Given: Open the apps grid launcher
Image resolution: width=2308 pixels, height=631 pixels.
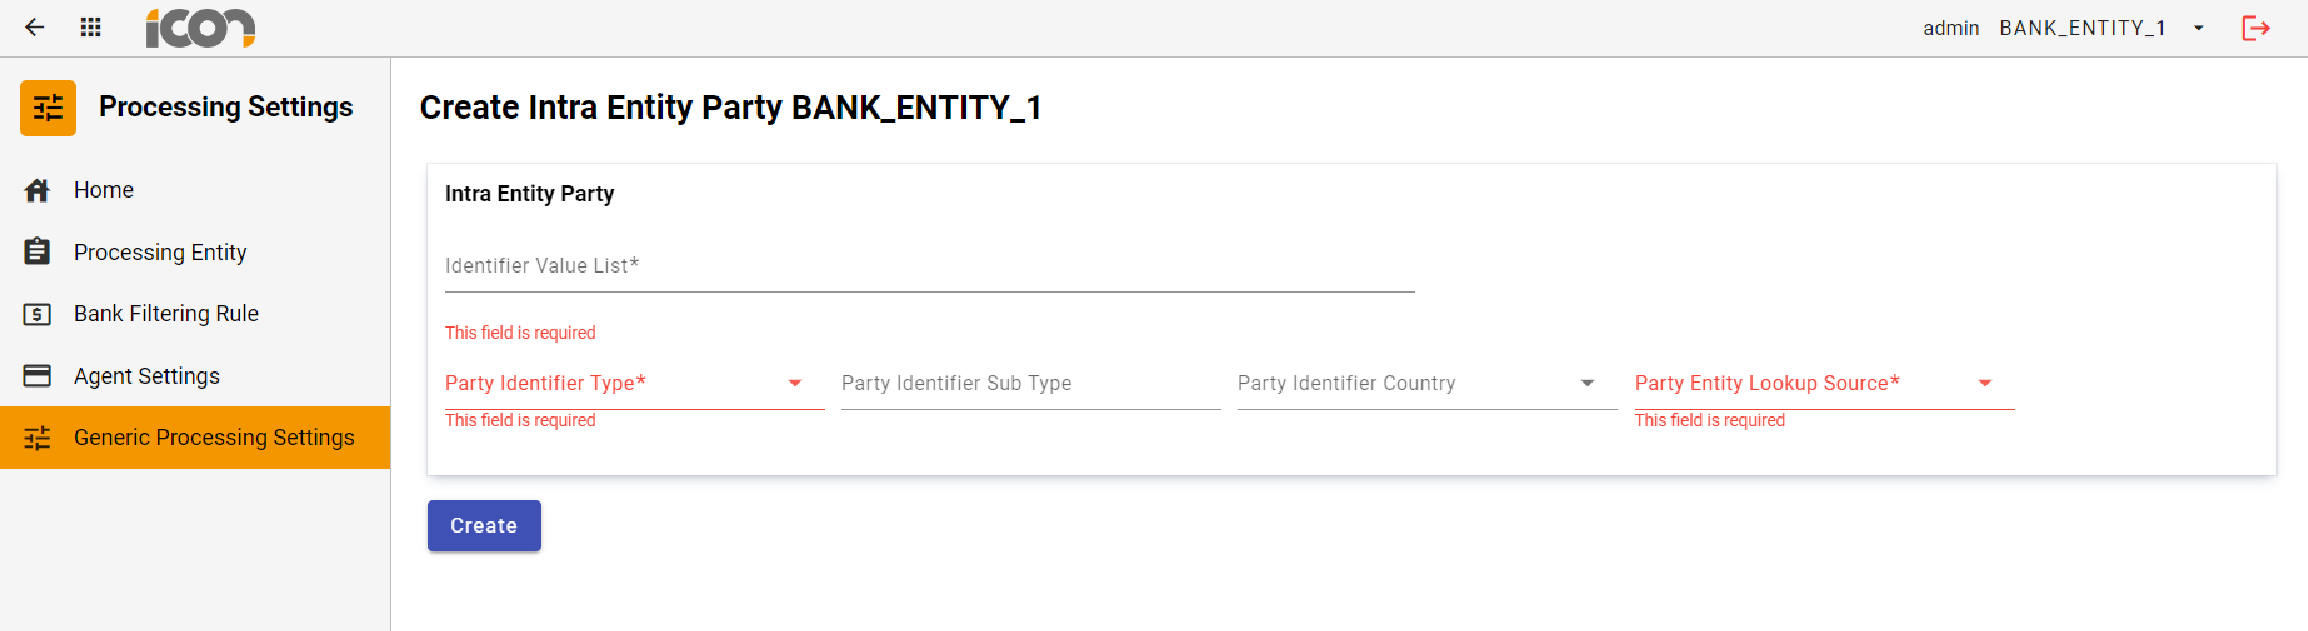Looking at the screenshot, I should coord(90,27).
